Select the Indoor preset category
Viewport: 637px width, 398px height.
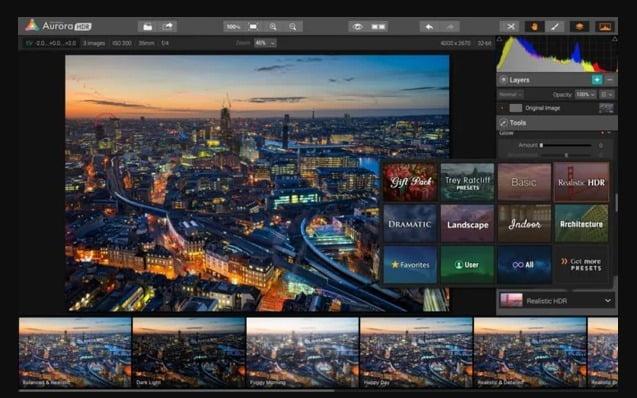point(524,223)
